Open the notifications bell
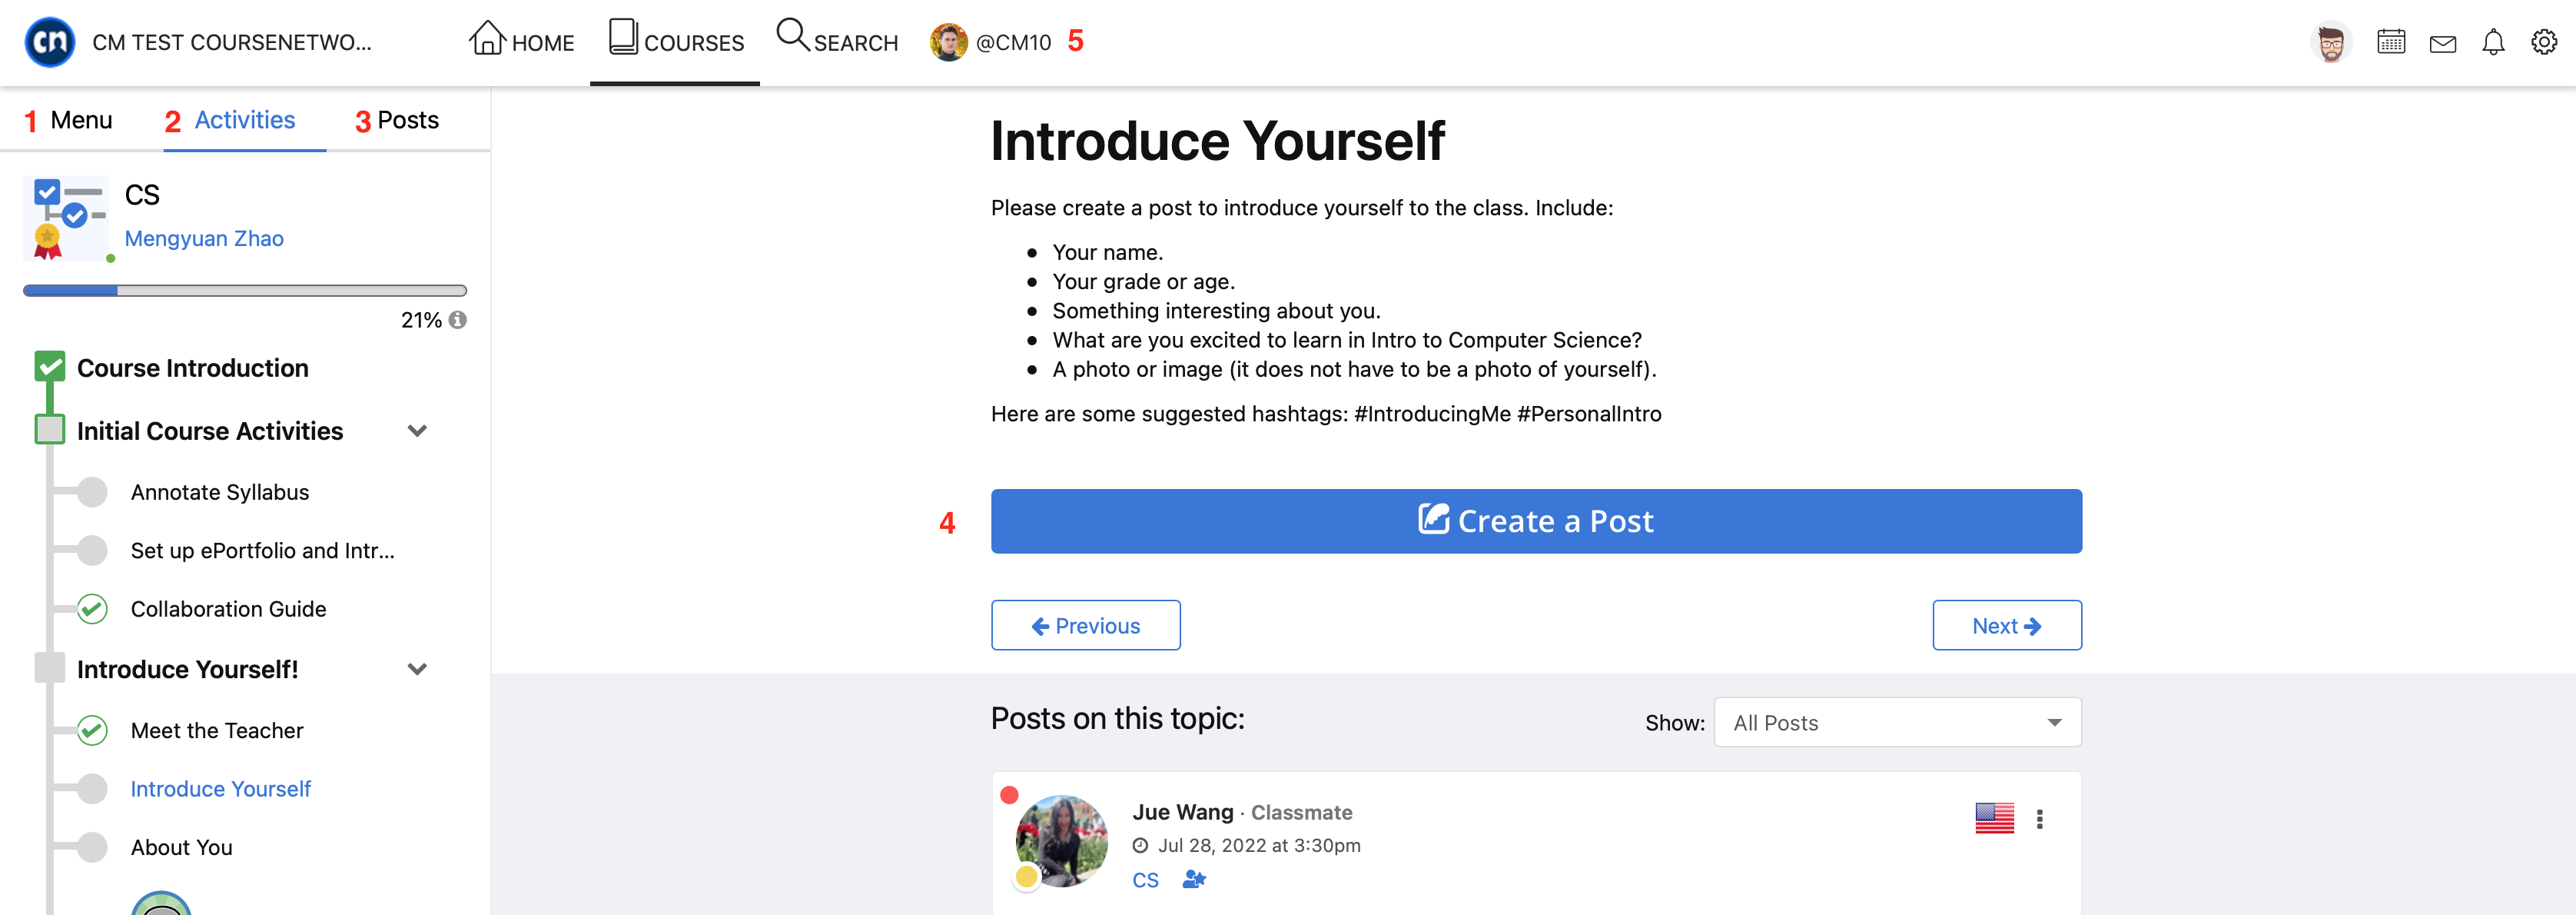The image size is (2576, 915). pyautogui.click(x=2493, y=42)
